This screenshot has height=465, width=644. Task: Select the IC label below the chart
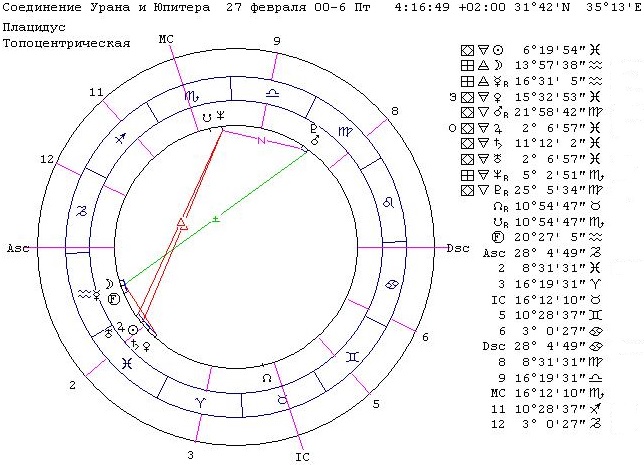304,458
